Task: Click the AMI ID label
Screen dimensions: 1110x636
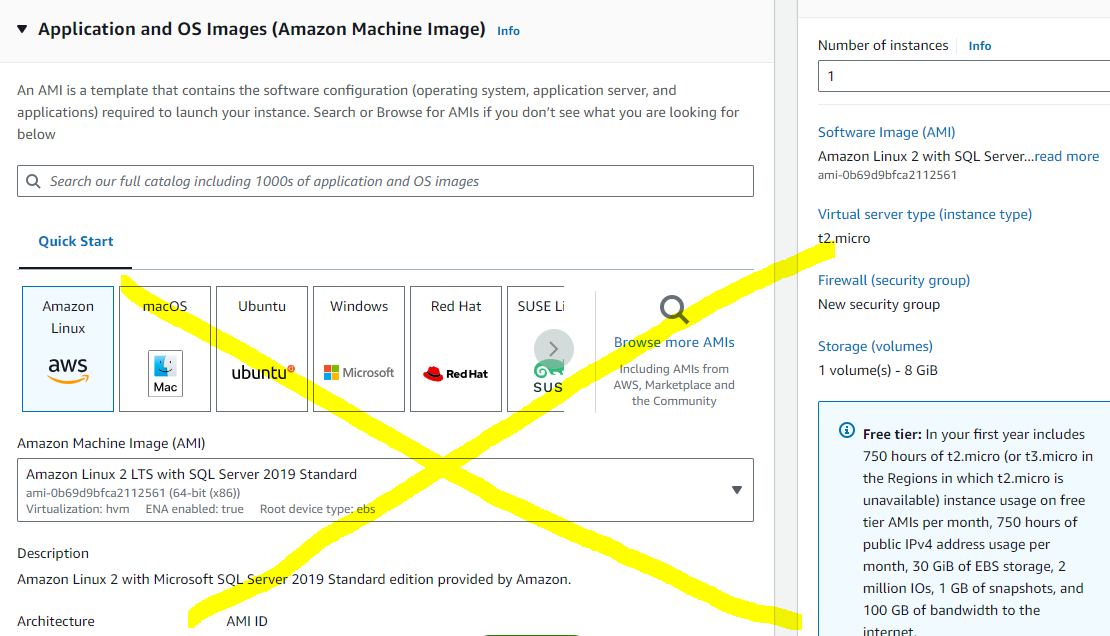Action: pyautogui.click(x=247, y=621)
